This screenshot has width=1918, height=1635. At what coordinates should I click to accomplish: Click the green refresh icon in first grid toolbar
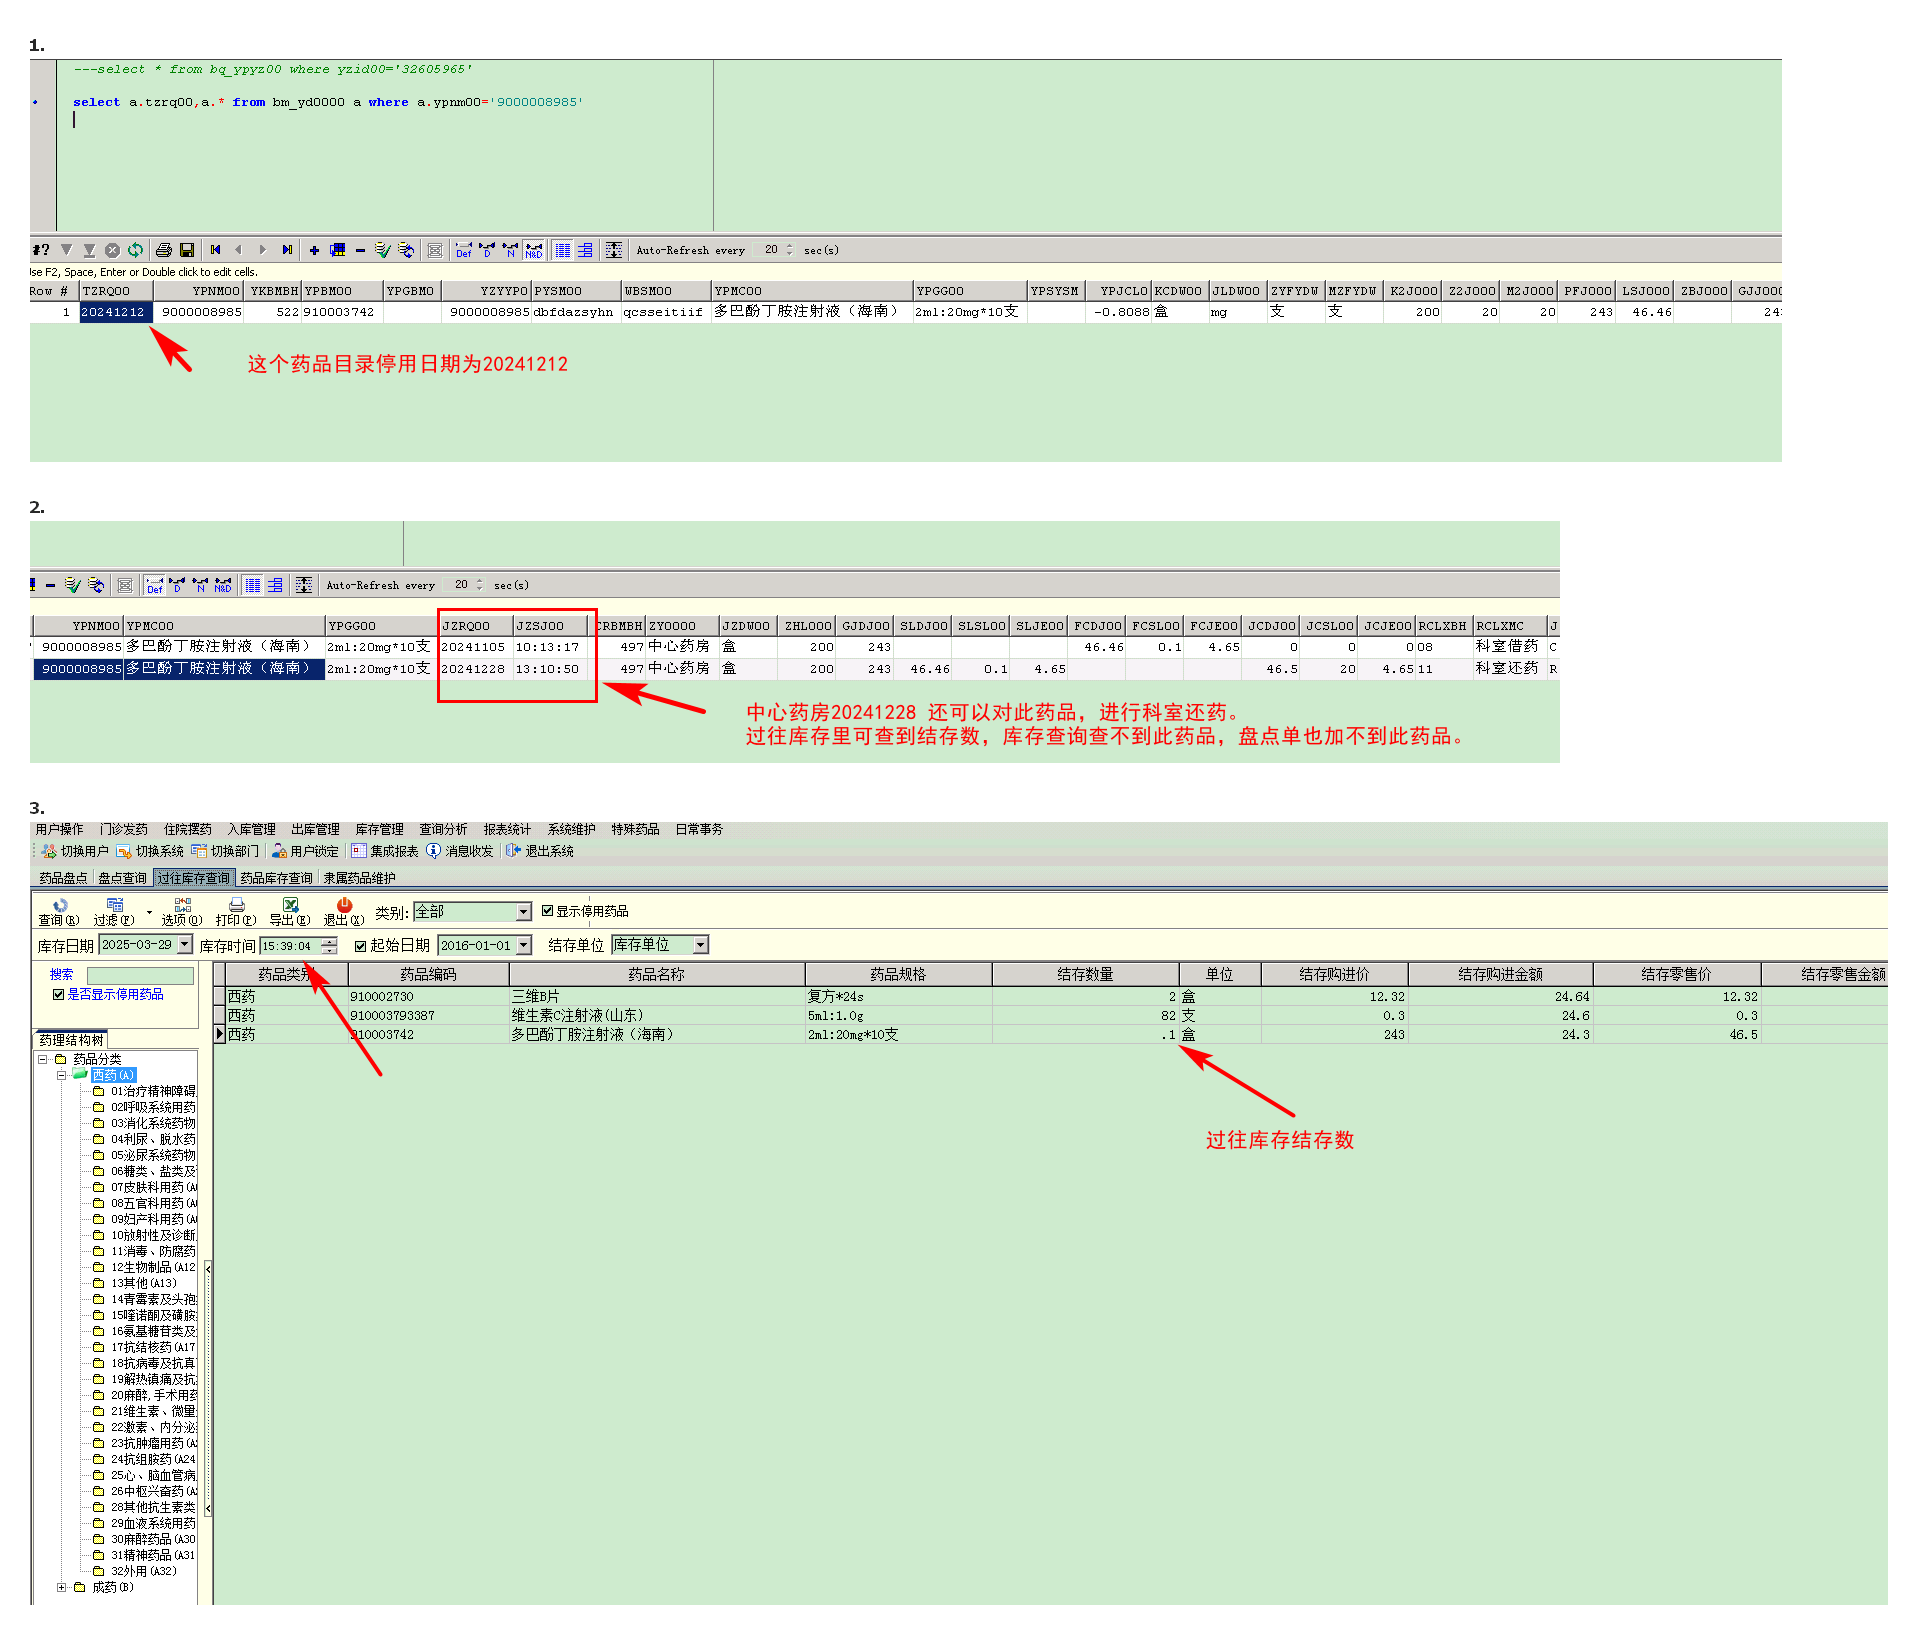(x=135, y=250)
